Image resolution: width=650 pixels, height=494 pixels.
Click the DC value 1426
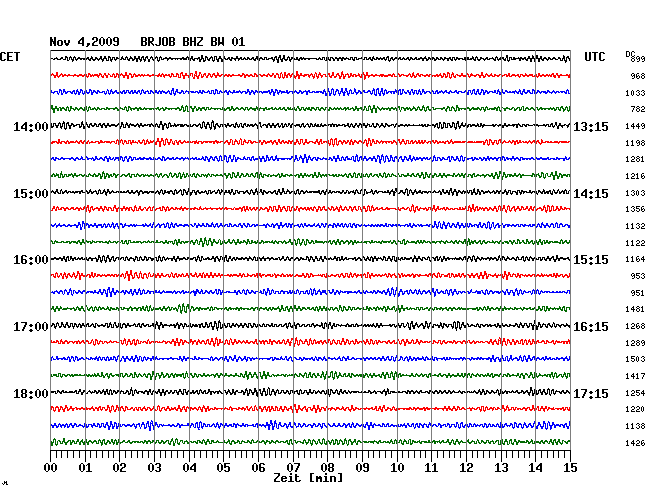(635, 443)
